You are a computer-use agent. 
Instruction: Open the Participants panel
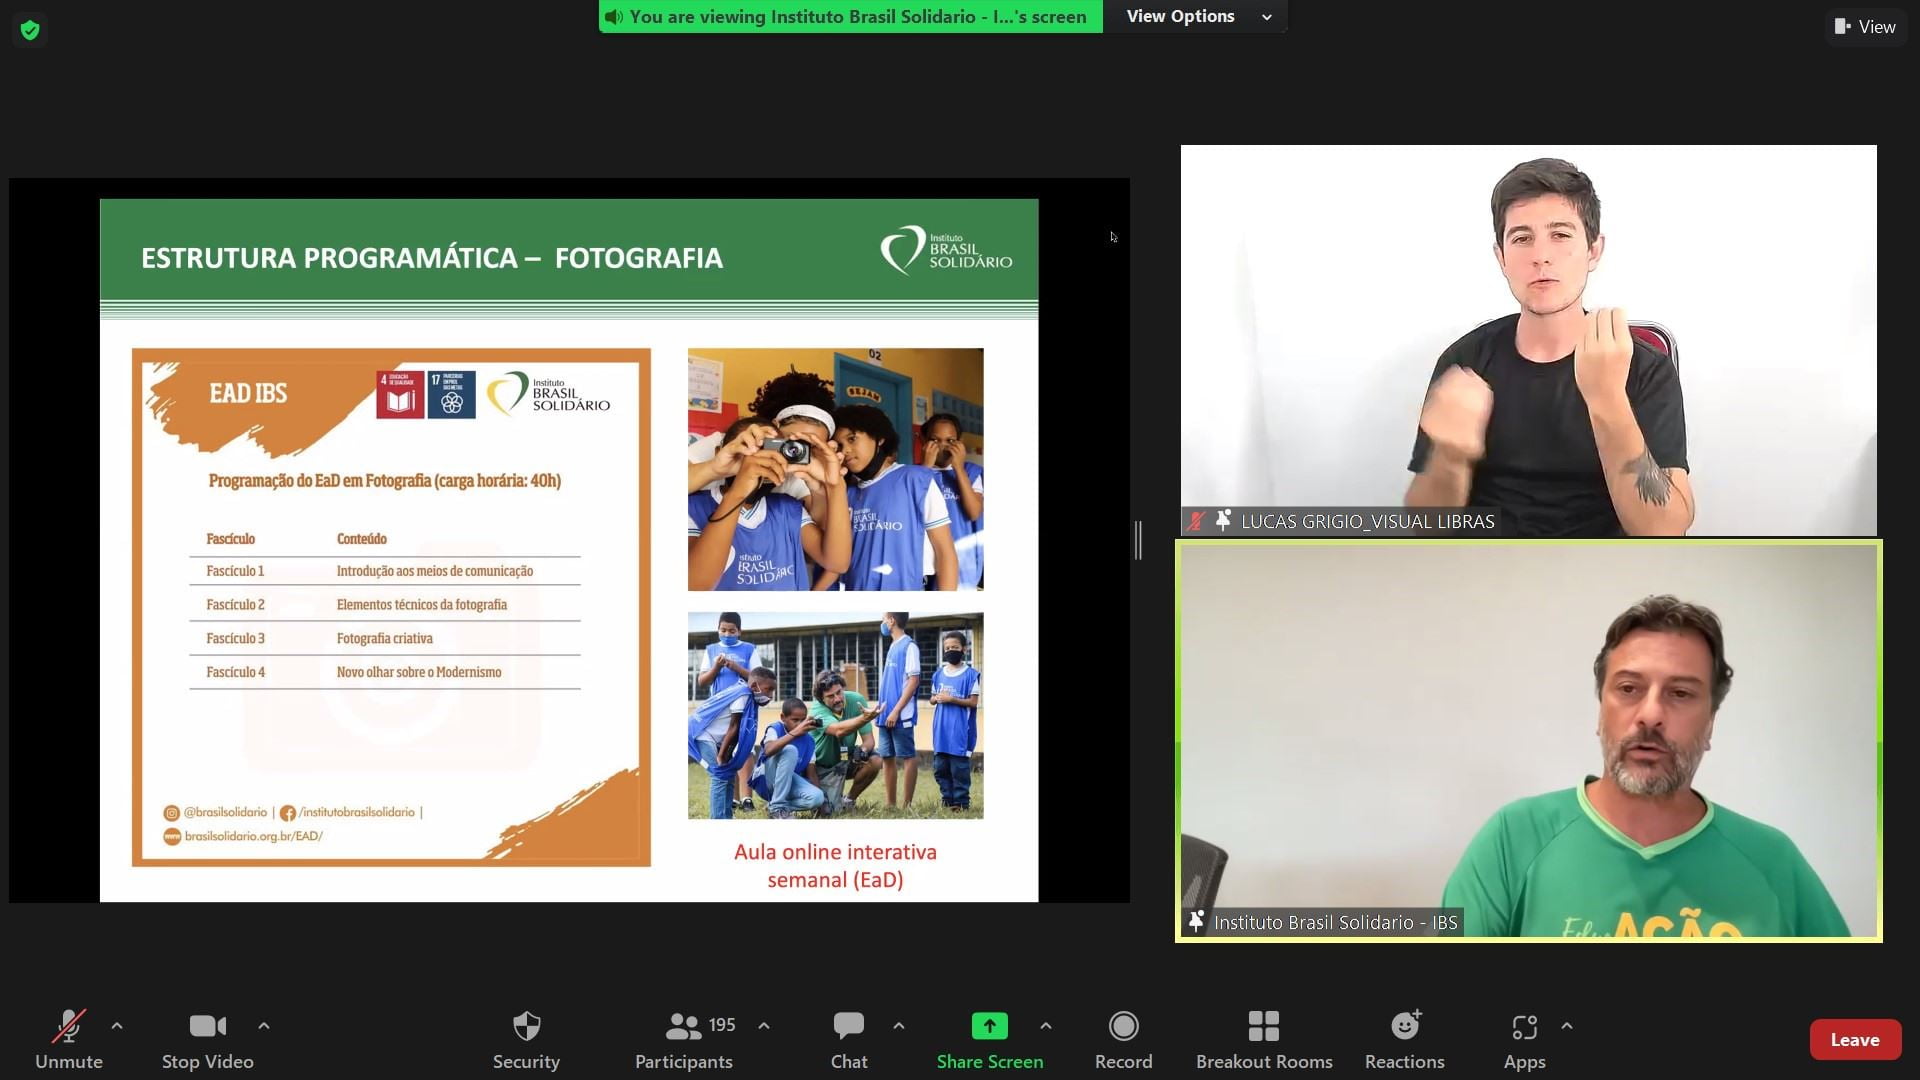point(684,1039)
